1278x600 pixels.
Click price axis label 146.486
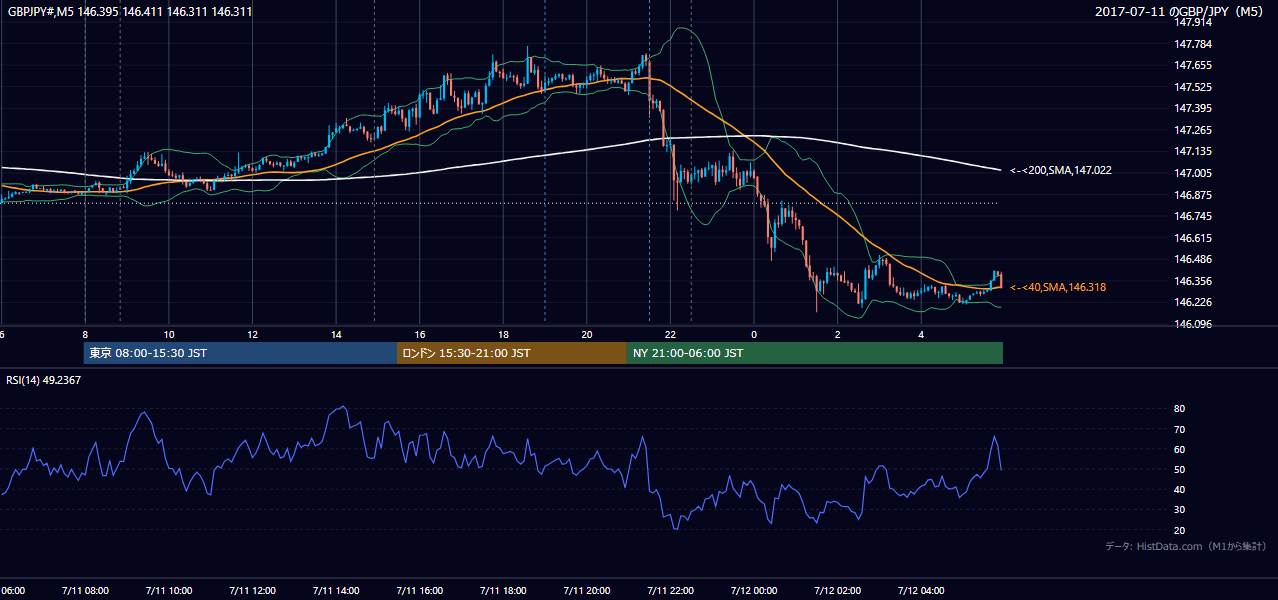[1192, 259]
